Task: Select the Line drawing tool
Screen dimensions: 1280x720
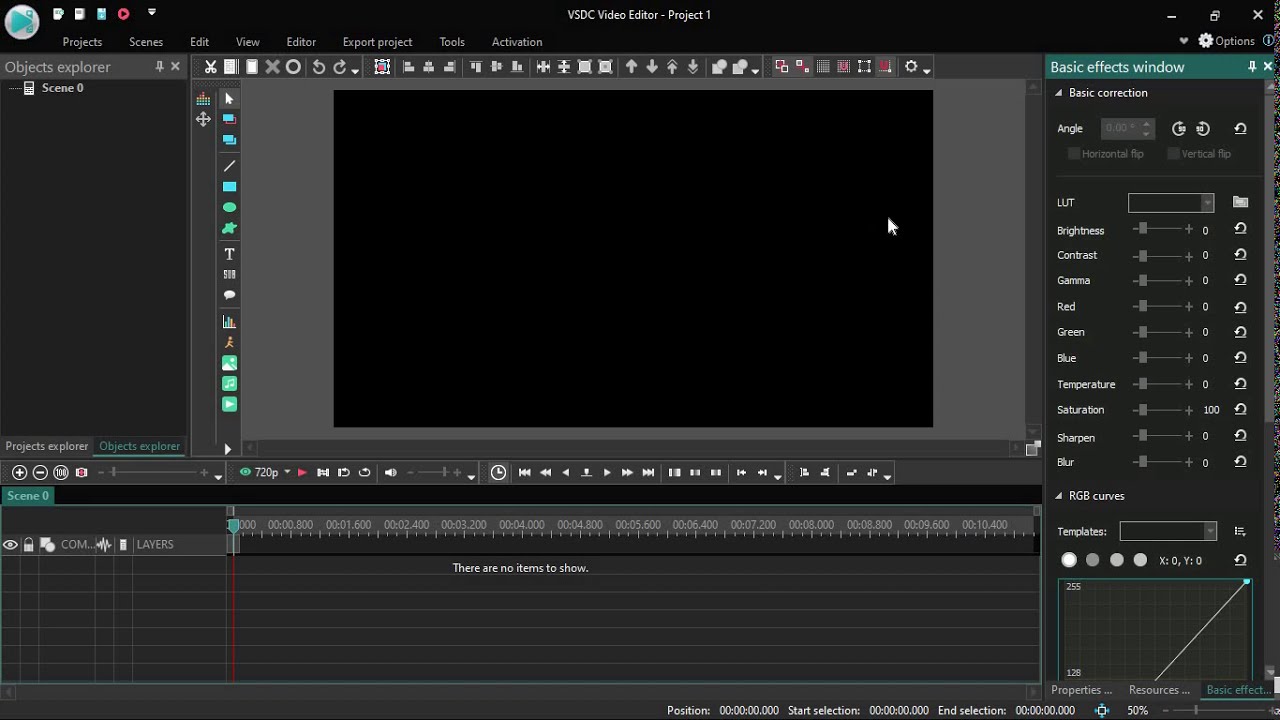Action: [229, 166]
